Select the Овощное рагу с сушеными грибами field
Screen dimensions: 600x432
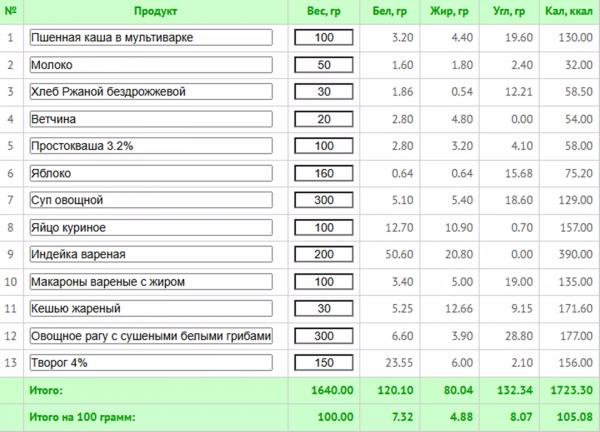[x=151, y=336]
